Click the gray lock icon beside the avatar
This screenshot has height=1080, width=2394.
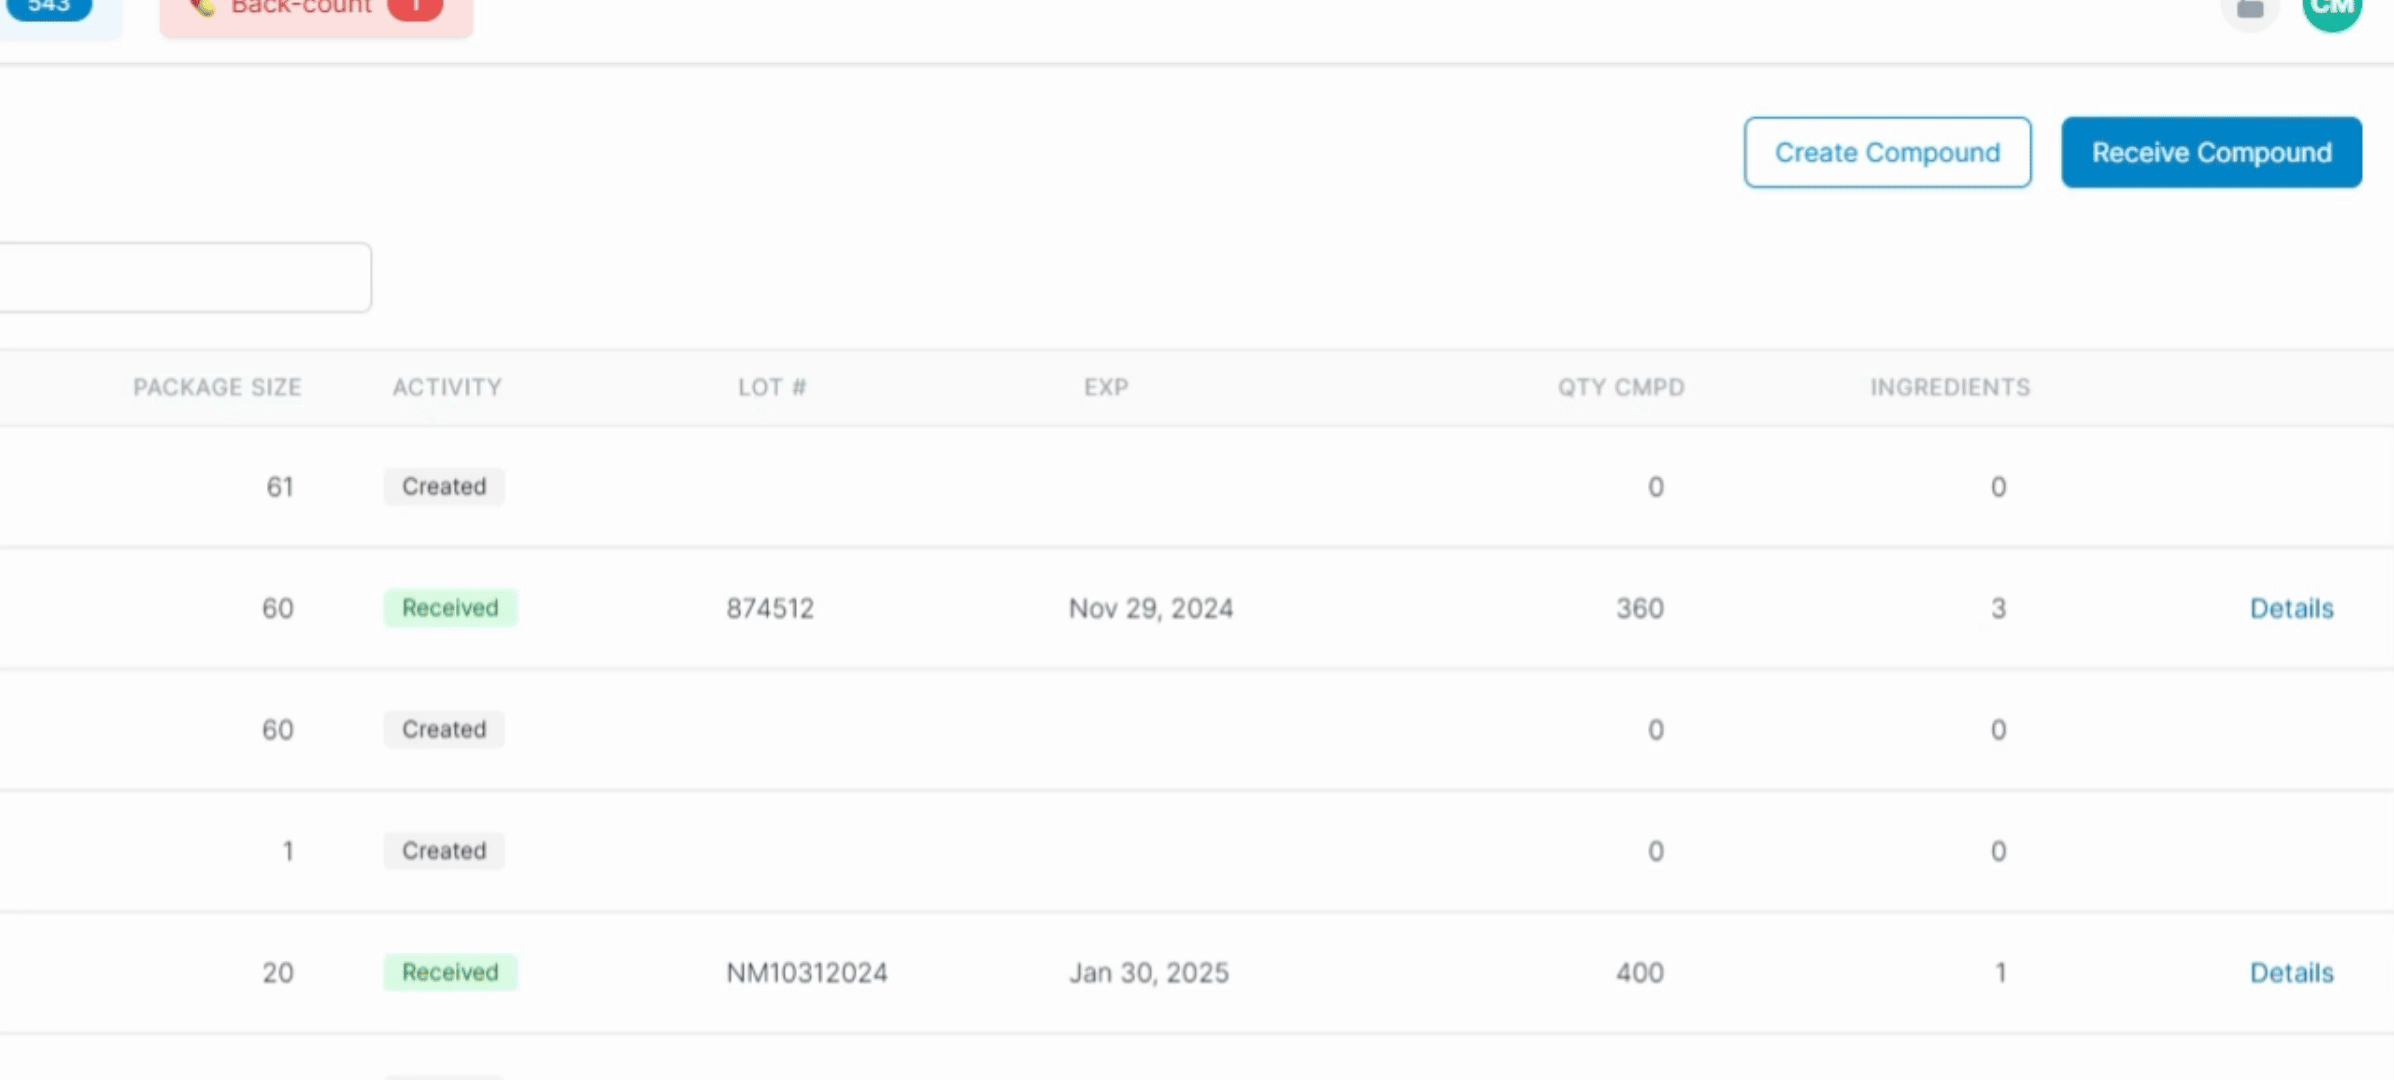coord(2249,9)
